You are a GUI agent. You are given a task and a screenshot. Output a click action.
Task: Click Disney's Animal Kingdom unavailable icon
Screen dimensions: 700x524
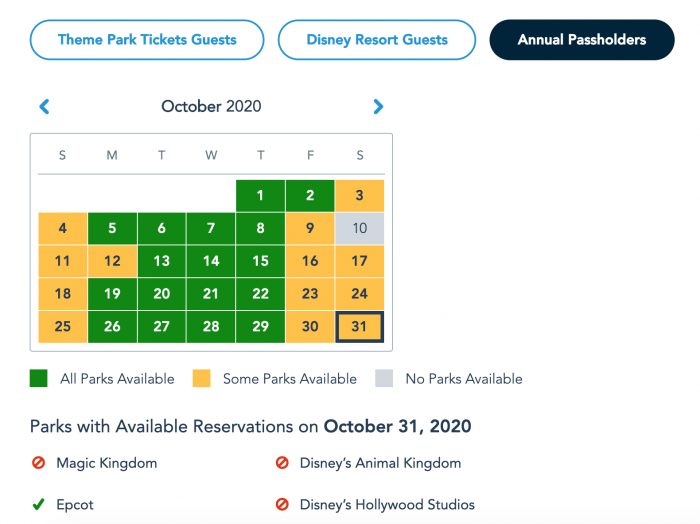282,463
